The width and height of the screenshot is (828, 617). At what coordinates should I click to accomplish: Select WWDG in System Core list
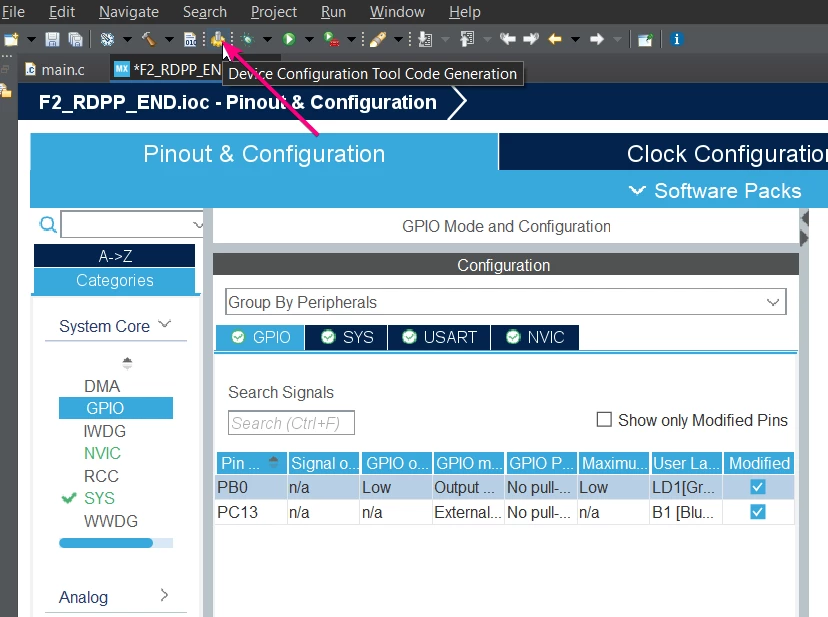click(110, 521)
